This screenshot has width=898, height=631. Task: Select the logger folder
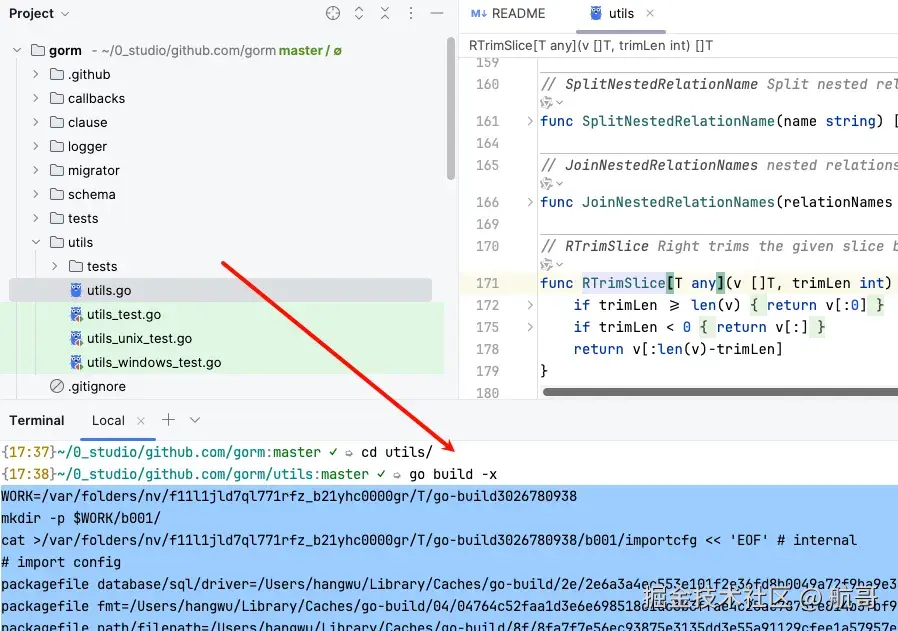[x=87, y=147]
